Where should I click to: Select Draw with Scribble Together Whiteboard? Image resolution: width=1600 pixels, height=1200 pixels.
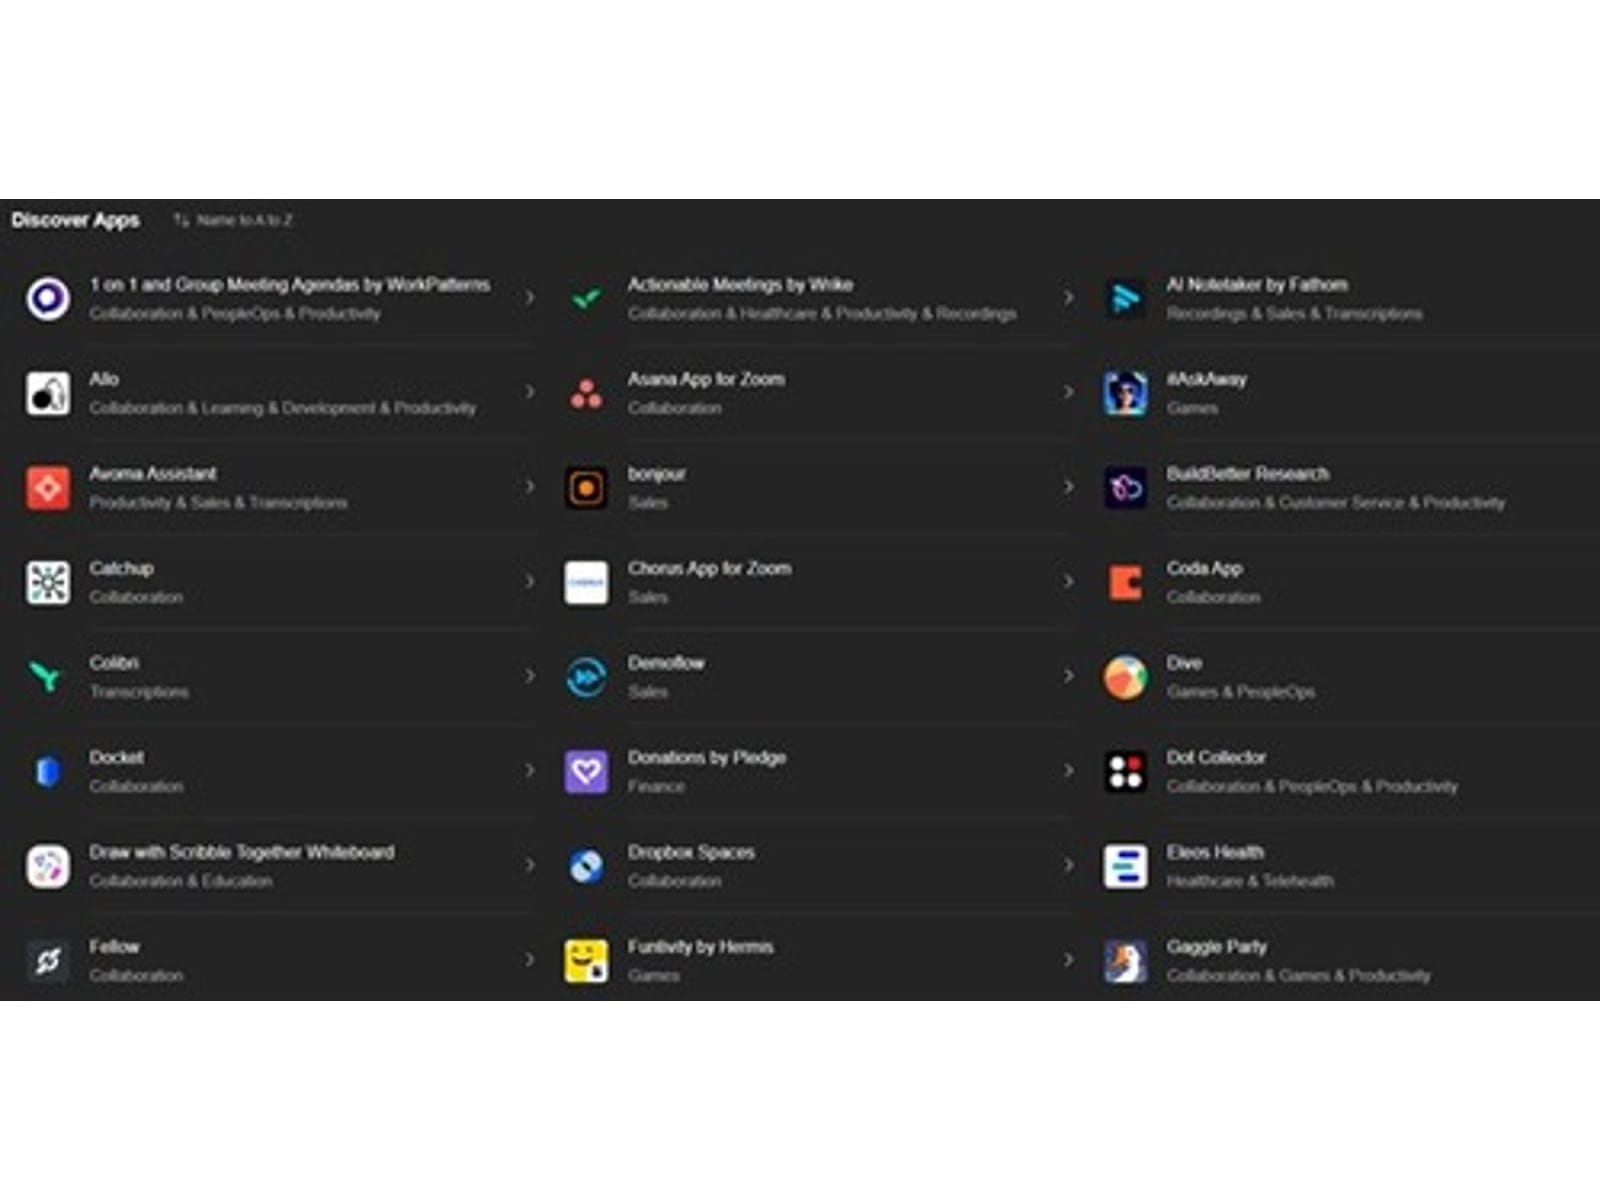pos(241,852)
